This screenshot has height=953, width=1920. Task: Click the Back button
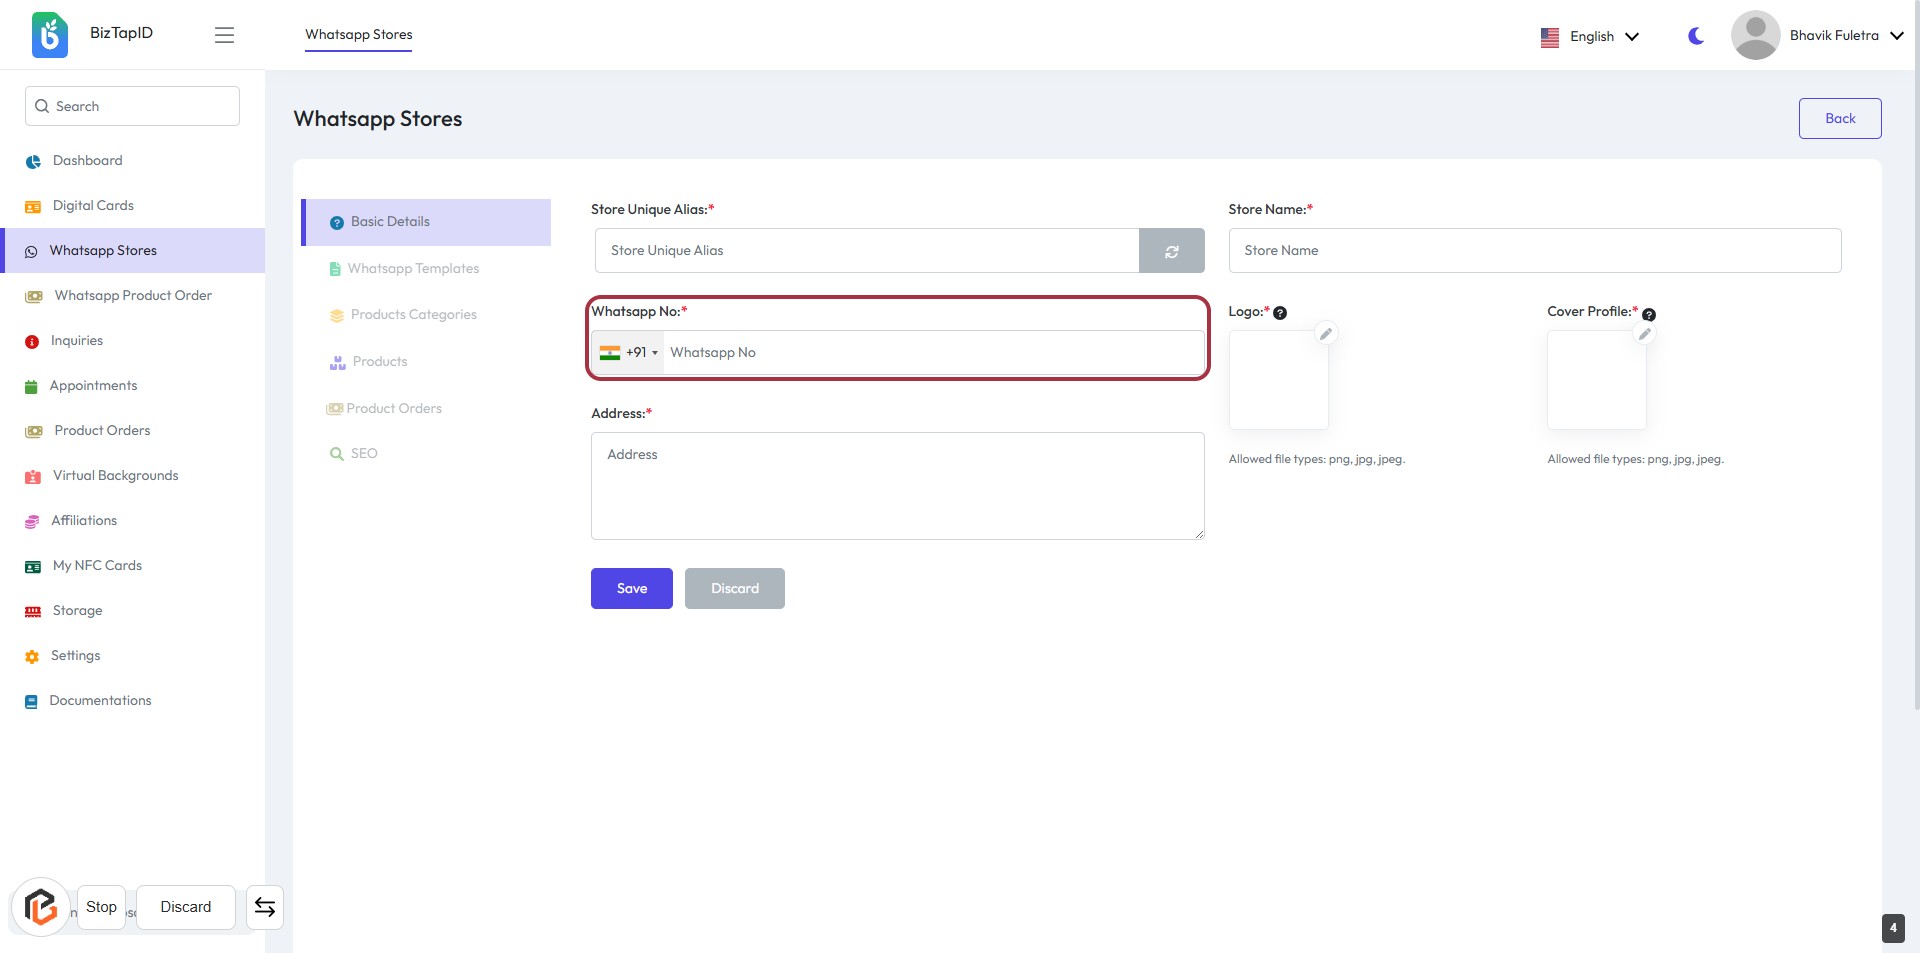[1839, 119]
